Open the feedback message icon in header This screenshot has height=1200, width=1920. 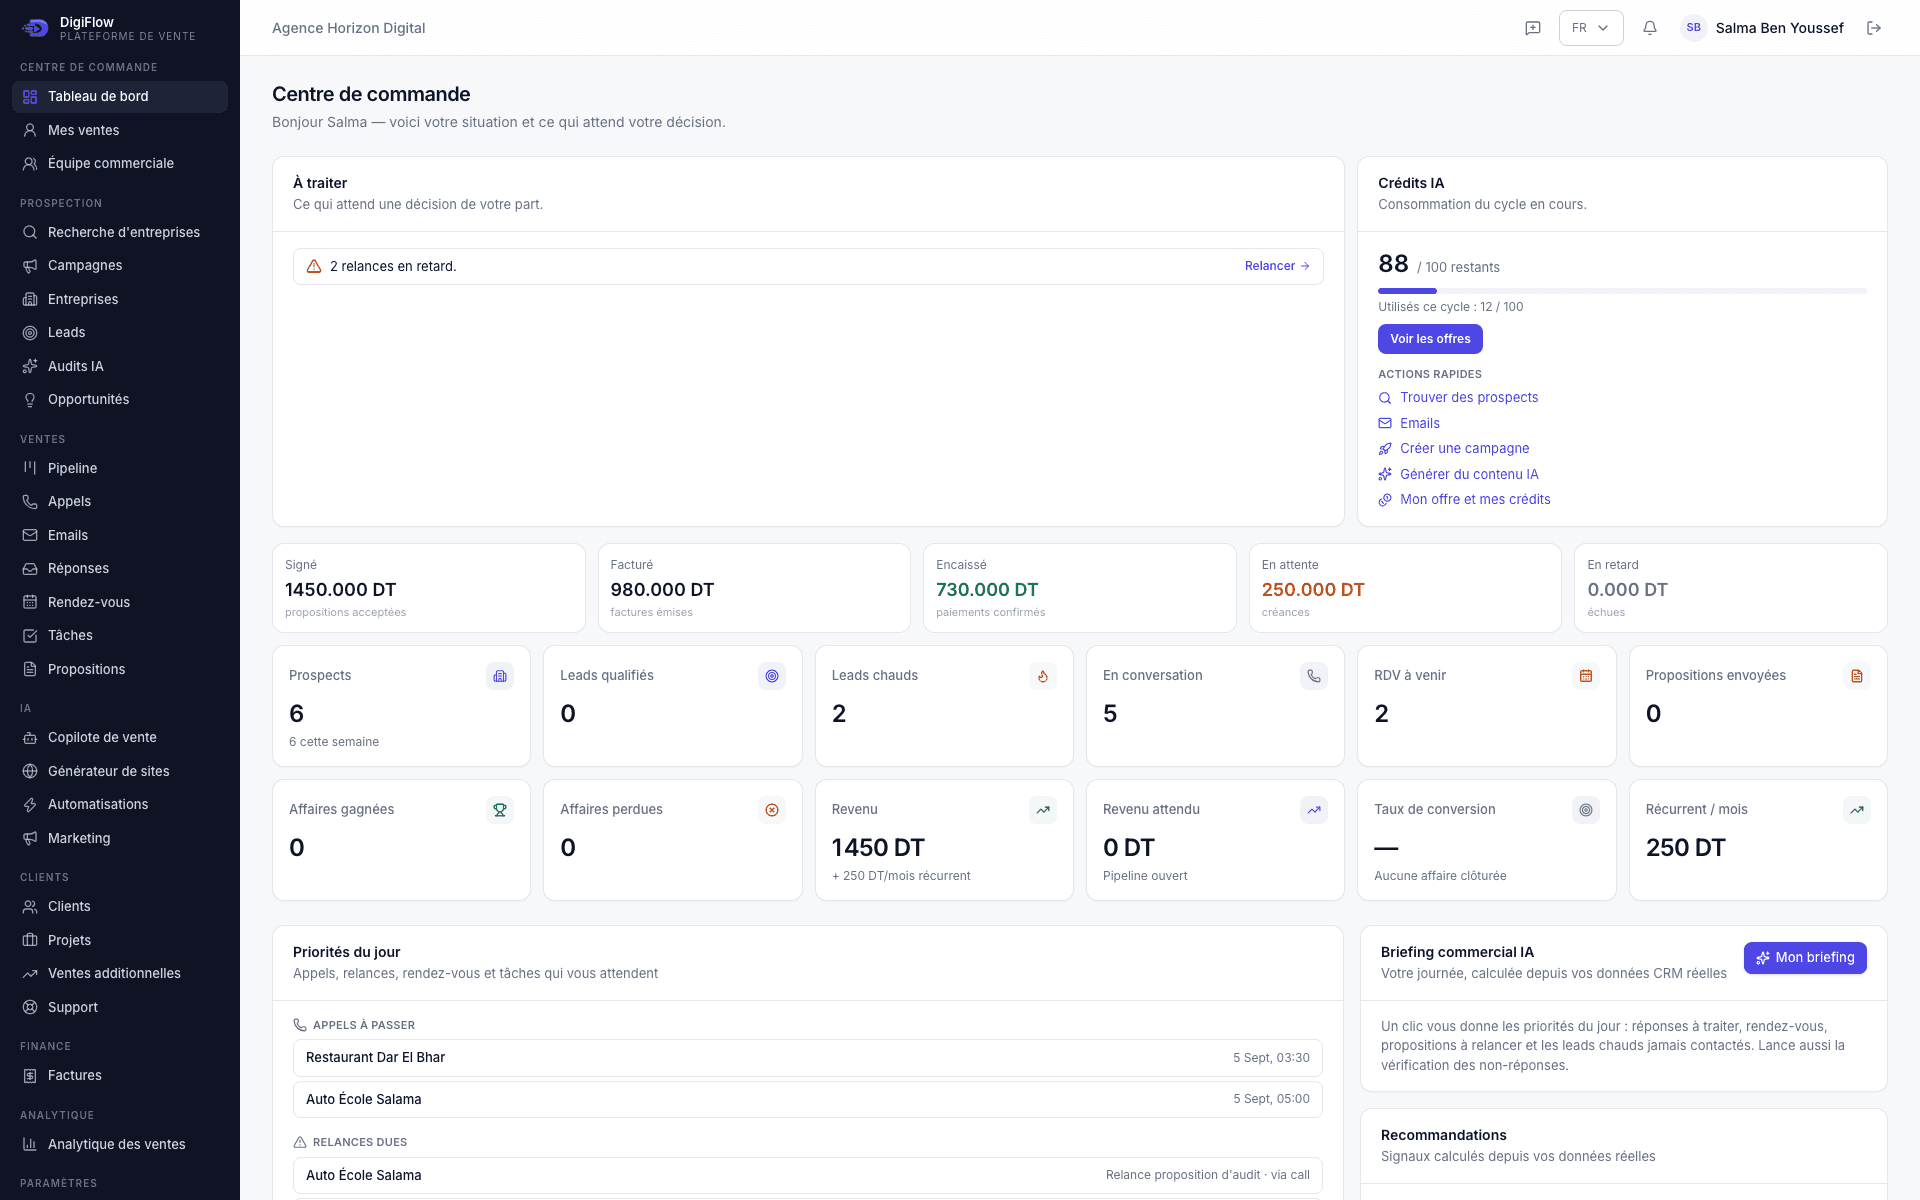point(1532,28)
